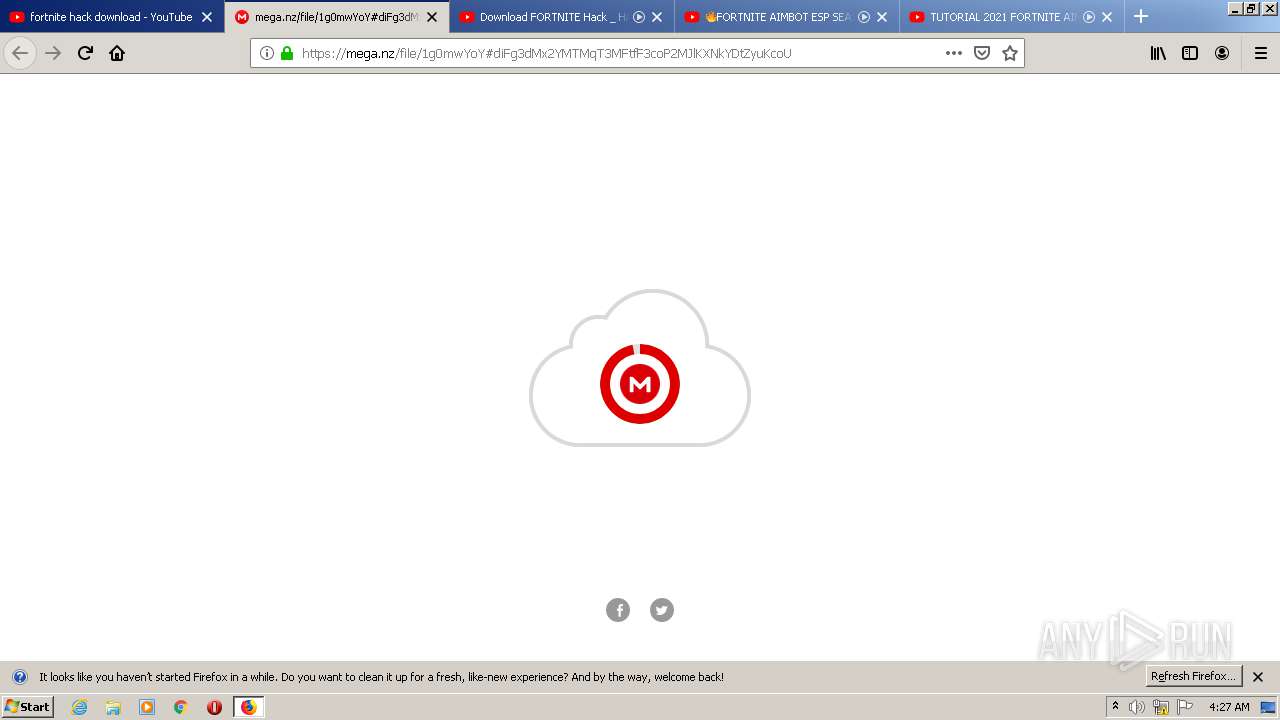Image resolution: width=1280 pixels, height=720 pixels.
Task: Launch Internet Explorer from the taskbar
Action: [x=80, y=707]
